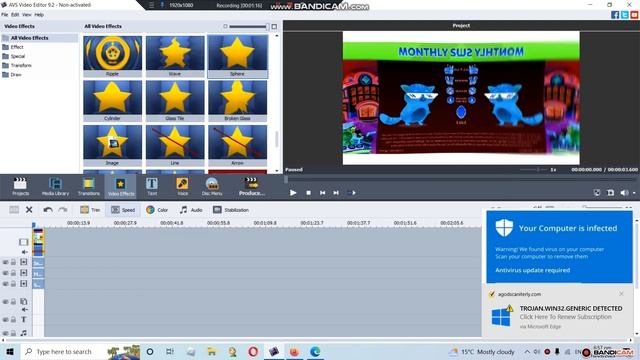640x360 pixels.
Task: Select the Arrow effect thumbnail
Action: click(238, 145)
